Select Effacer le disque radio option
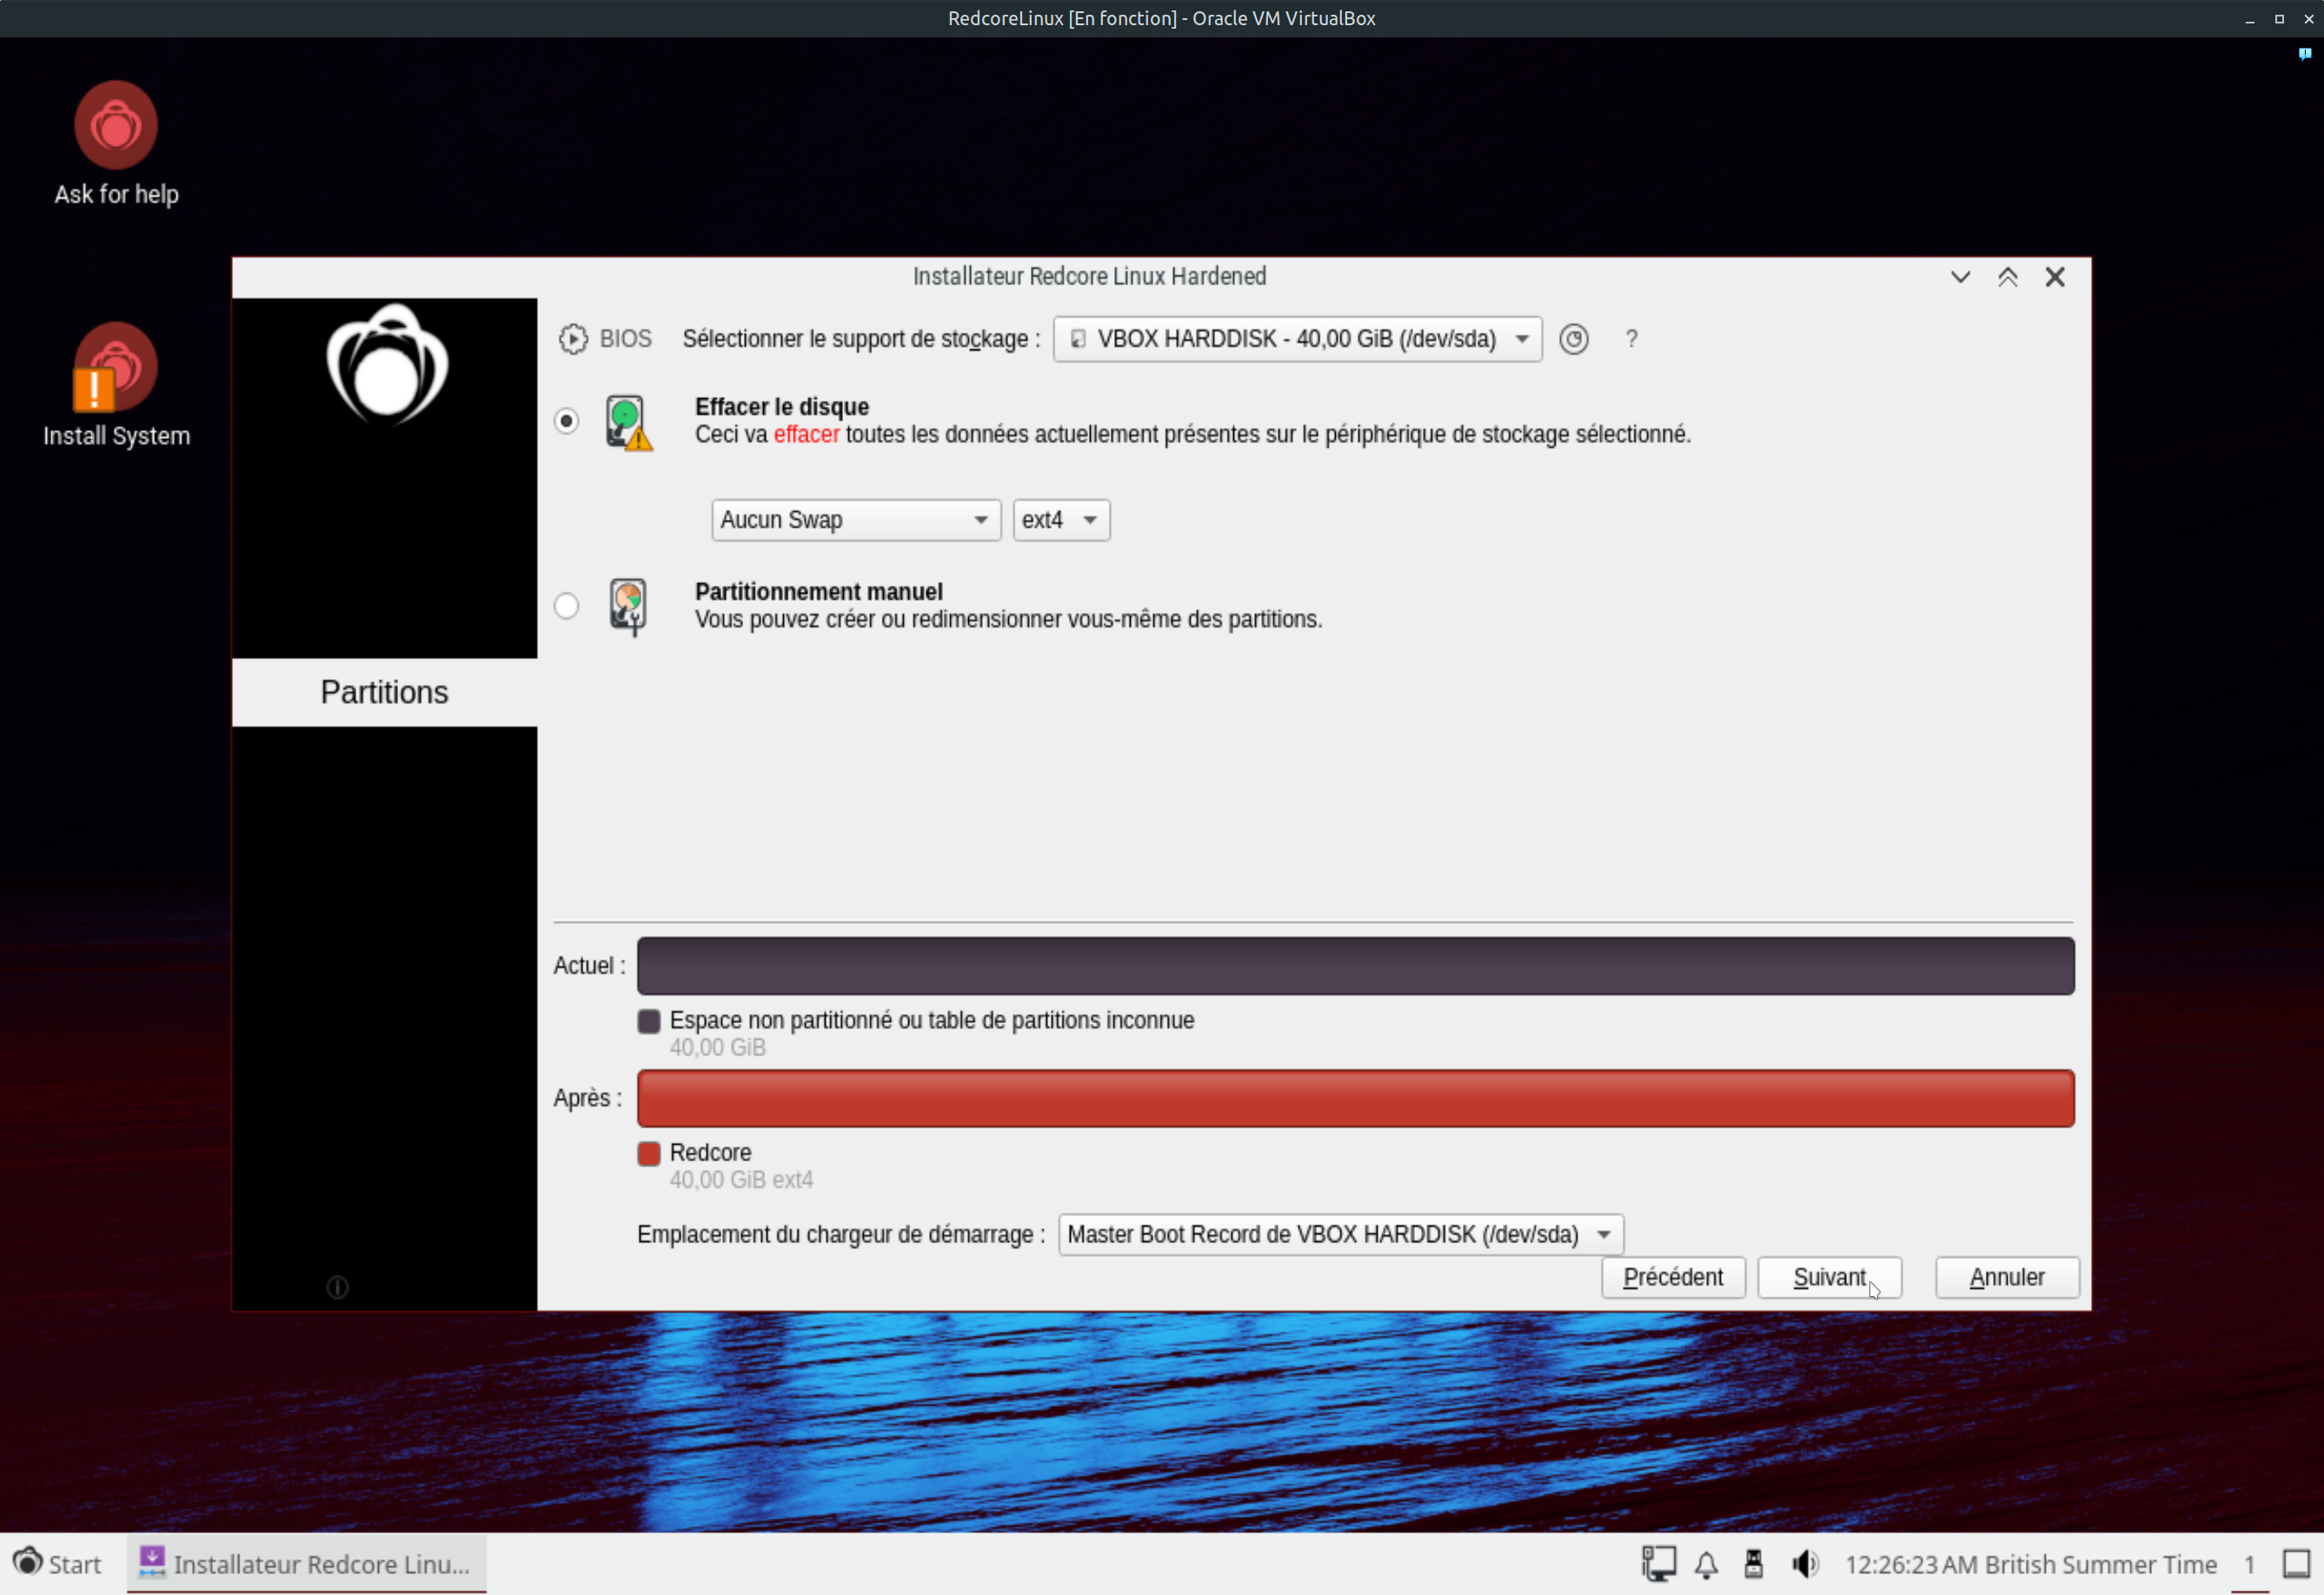Image resolution: width=2324 pixels, height=1595 pixels. pyautogui.click(x=567, y=421)
